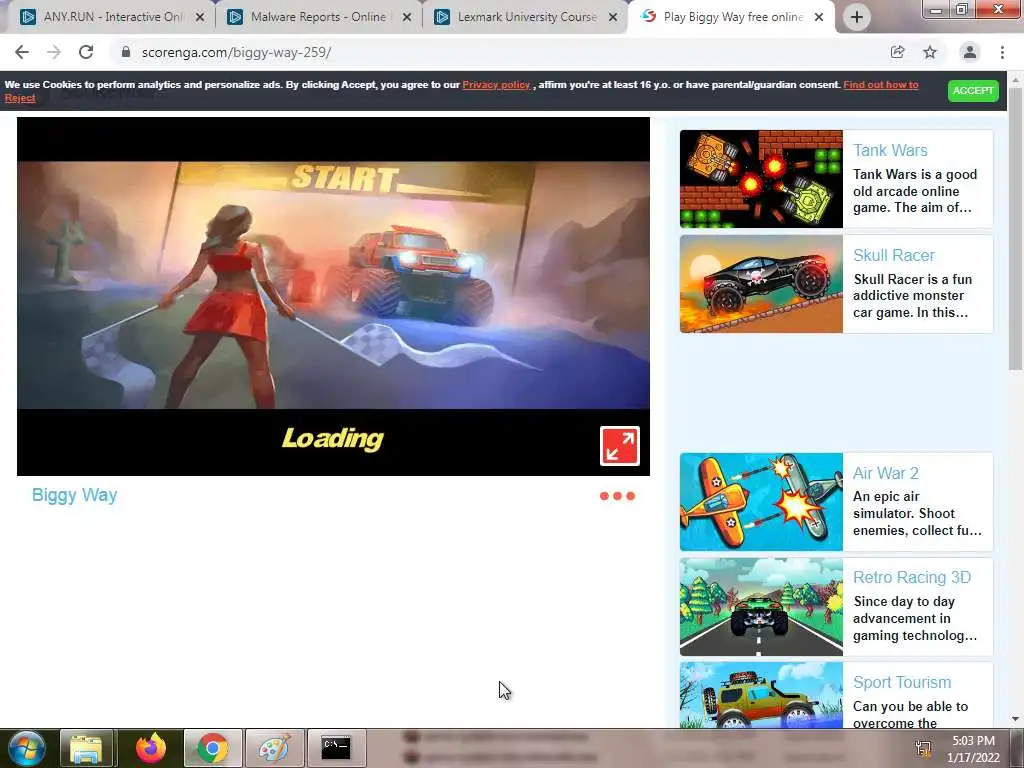
Task: Accept cookies with the green ACCEPT button
Action: click(x=973, y=90)
